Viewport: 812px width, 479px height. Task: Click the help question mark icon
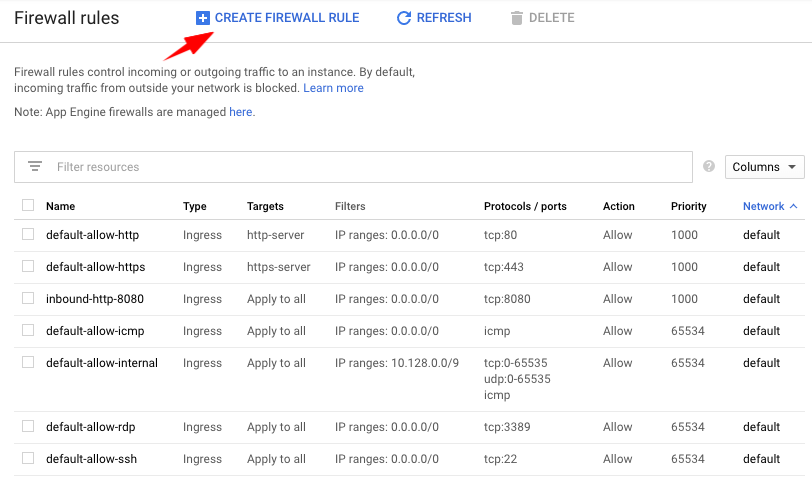point(709,167)
